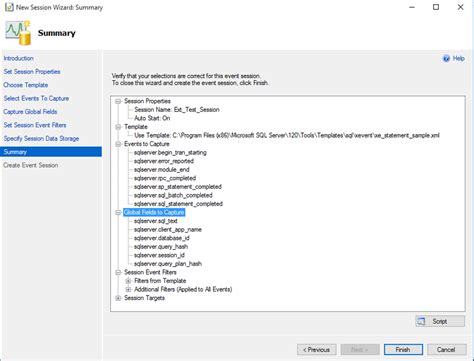Select sqlserver.error_reported event

click(x=164, y=161)
